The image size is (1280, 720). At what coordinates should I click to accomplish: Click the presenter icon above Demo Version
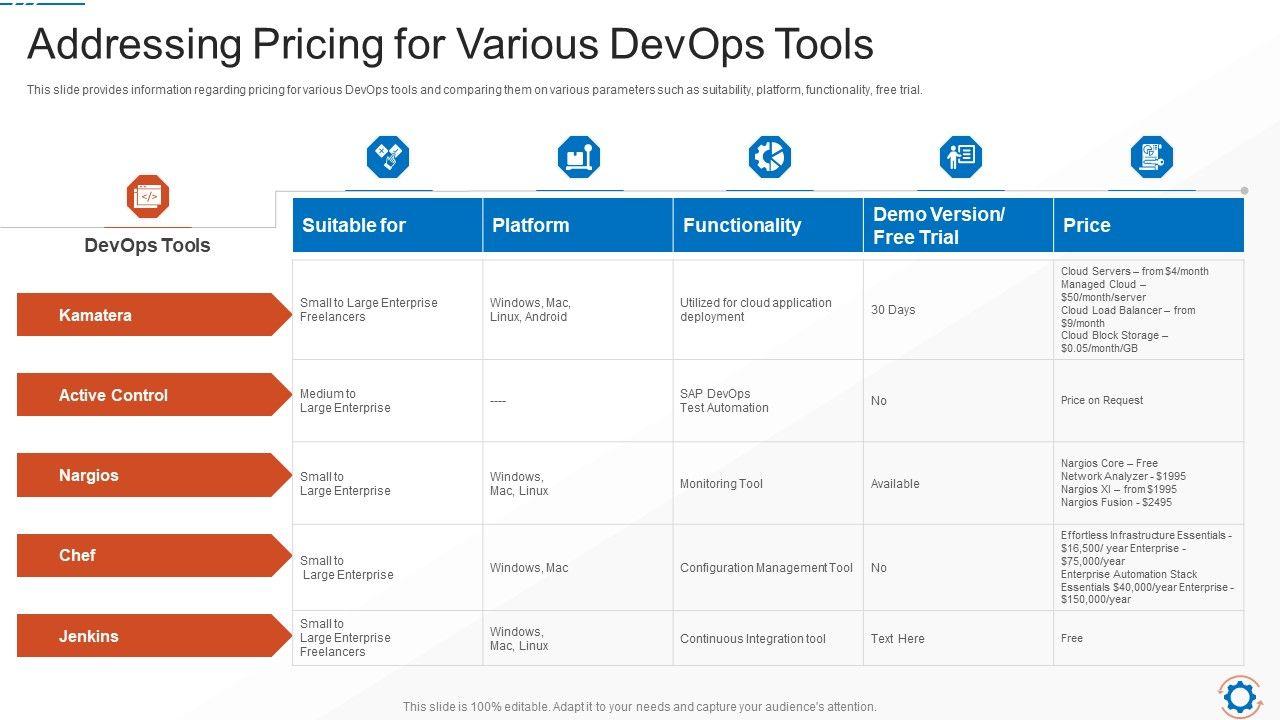(x=961, y=157)
